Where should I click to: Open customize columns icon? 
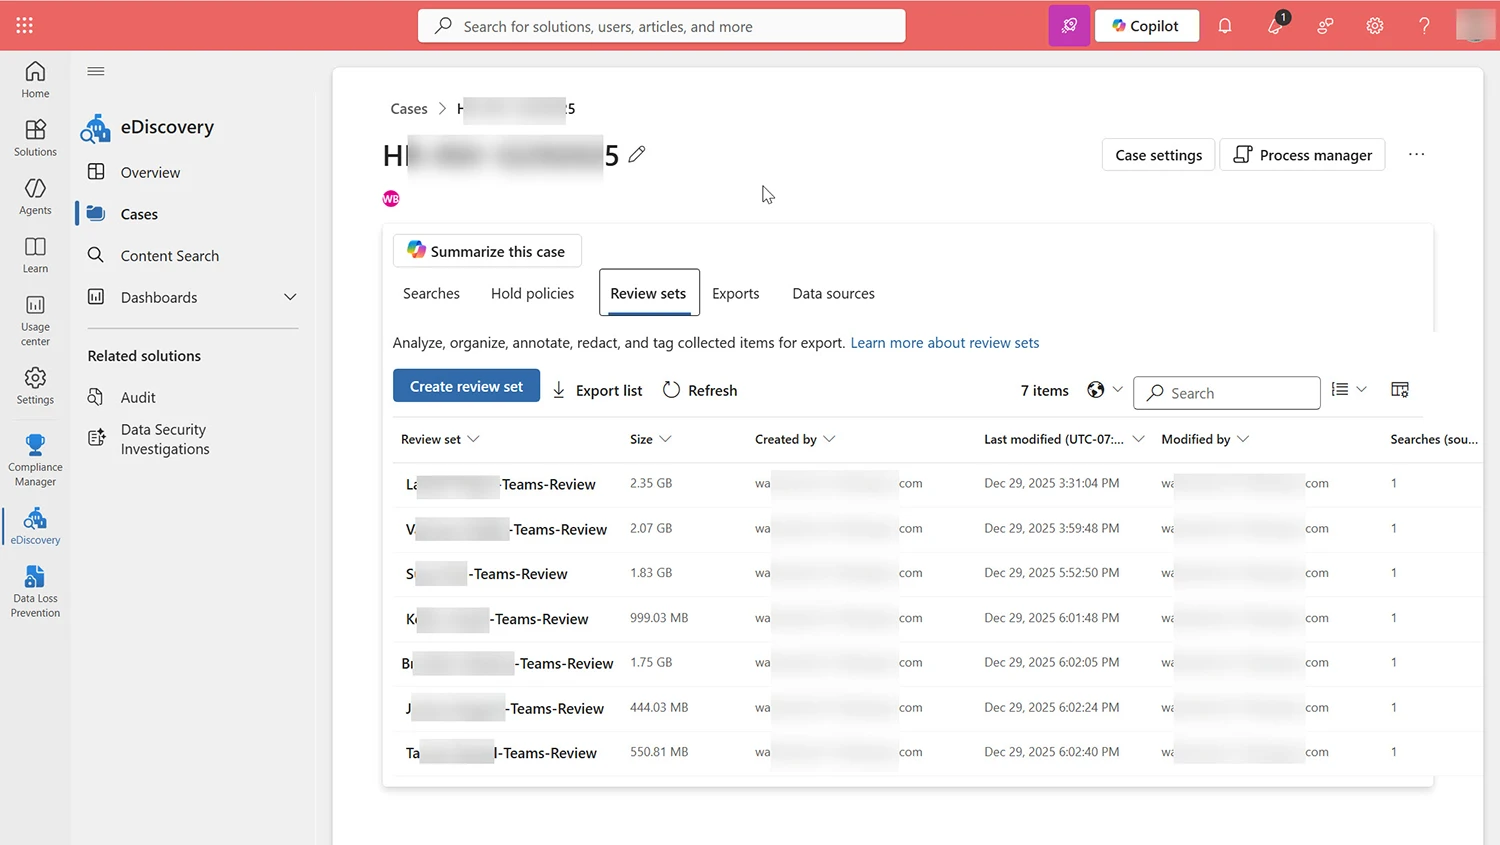tap(1400, 390)
